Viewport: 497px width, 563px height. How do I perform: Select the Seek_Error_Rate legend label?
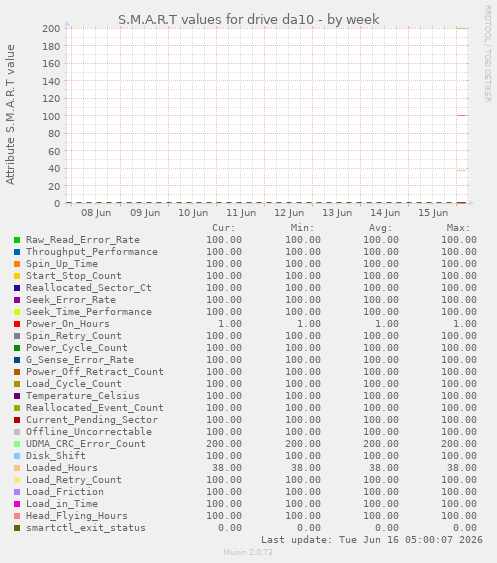pos(71,300)
